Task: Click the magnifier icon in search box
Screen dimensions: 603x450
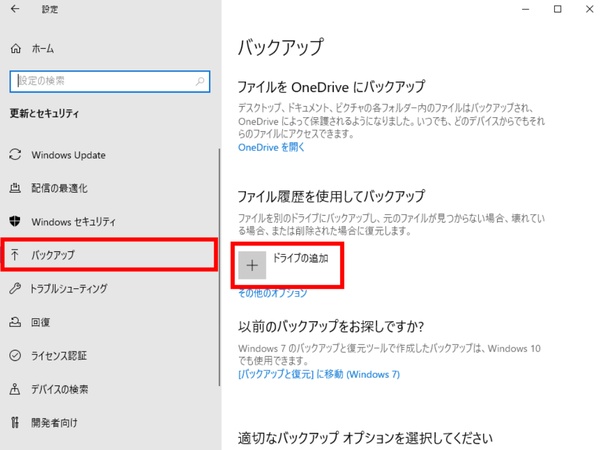Action: point(200,81)
